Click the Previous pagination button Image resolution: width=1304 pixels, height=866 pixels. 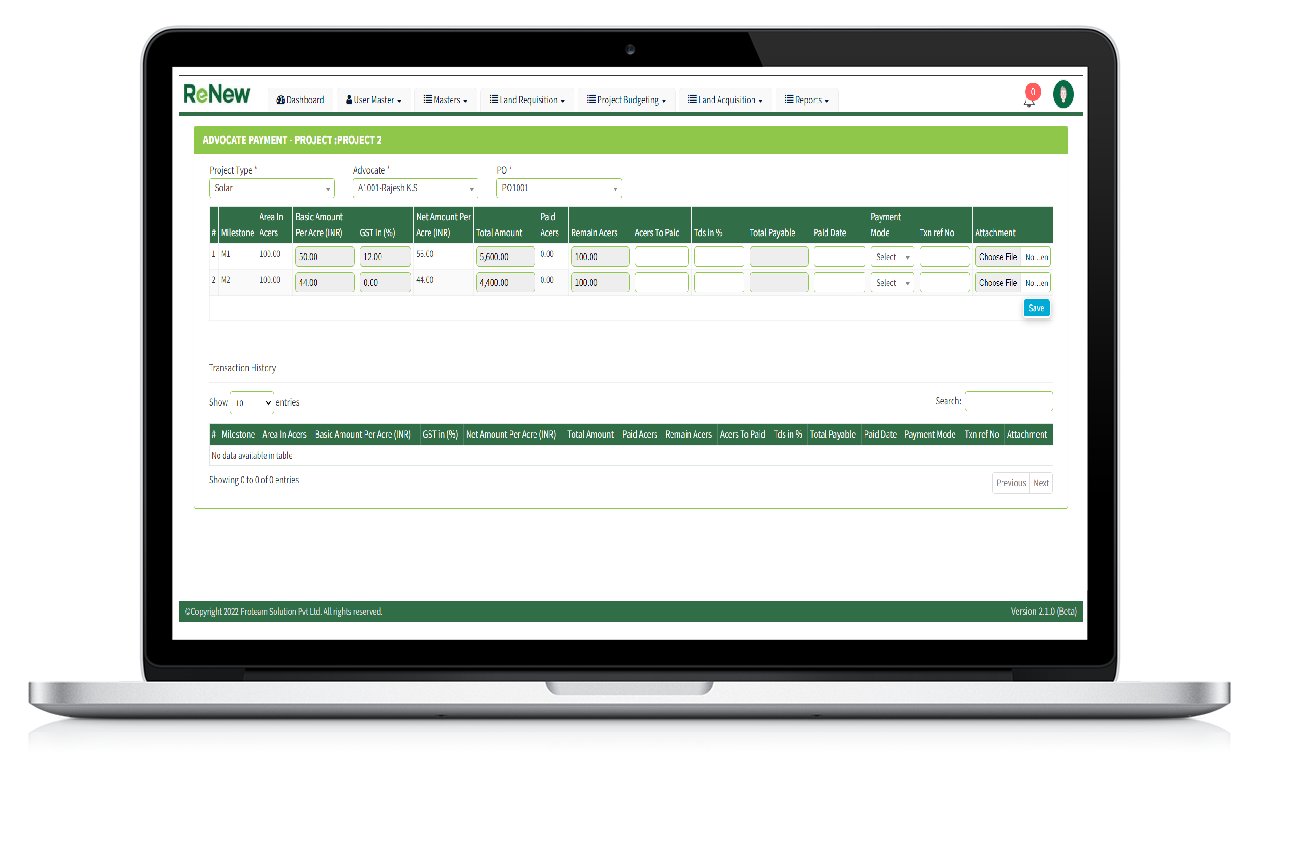[x=1010, y=483]
